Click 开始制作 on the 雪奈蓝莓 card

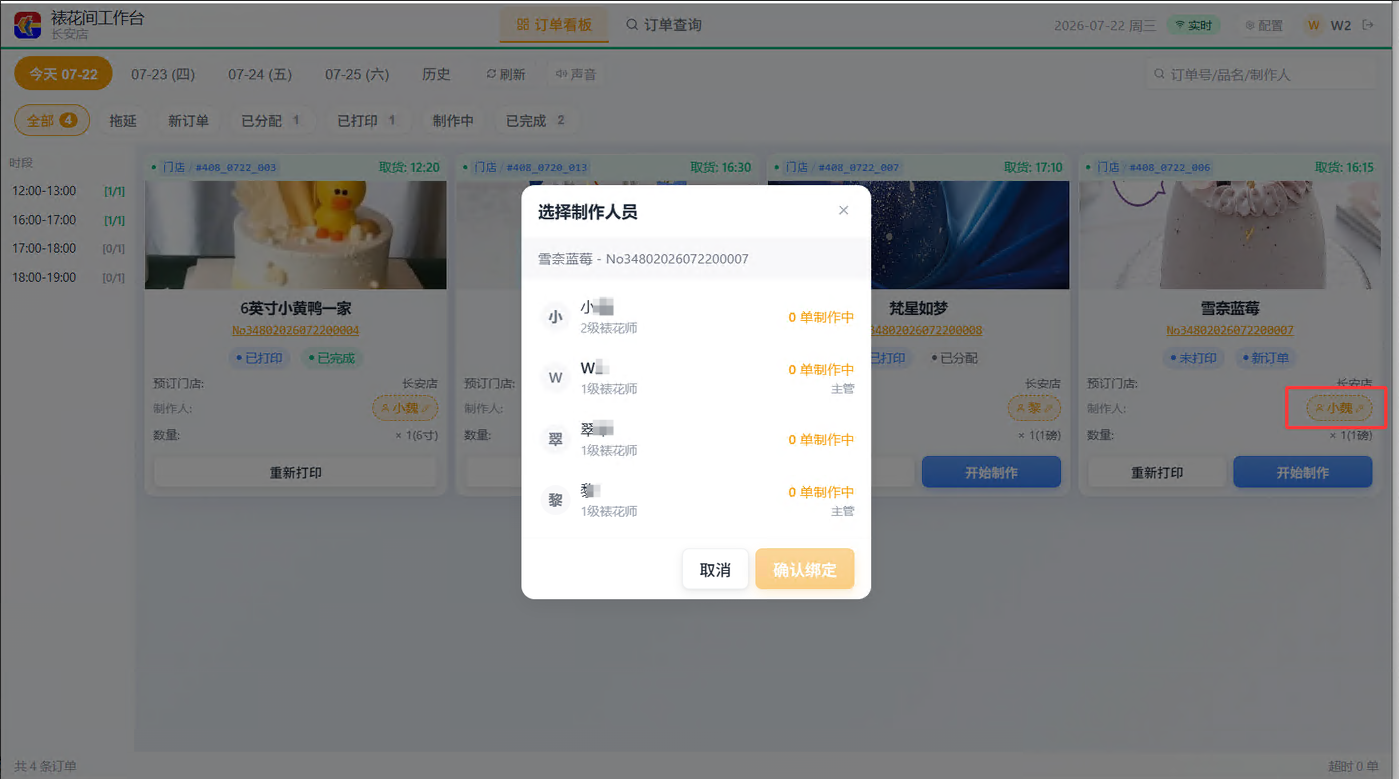1302,472
